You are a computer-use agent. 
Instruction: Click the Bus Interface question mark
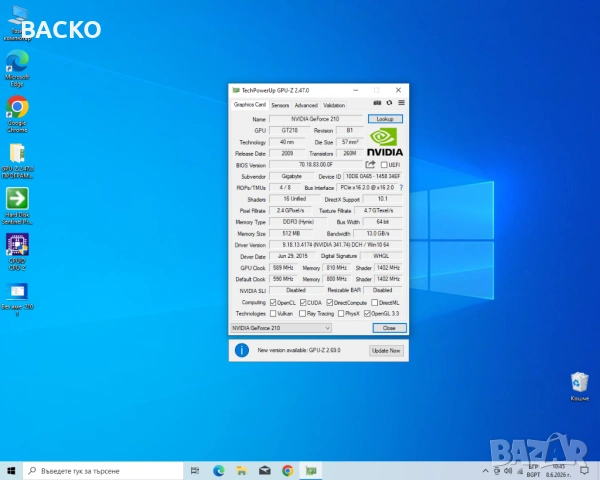pos(401,188)
